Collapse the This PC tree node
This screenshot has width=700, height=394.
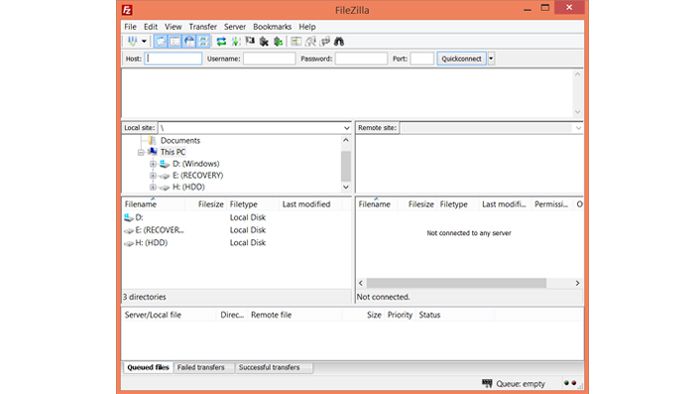tap(141, 152)
